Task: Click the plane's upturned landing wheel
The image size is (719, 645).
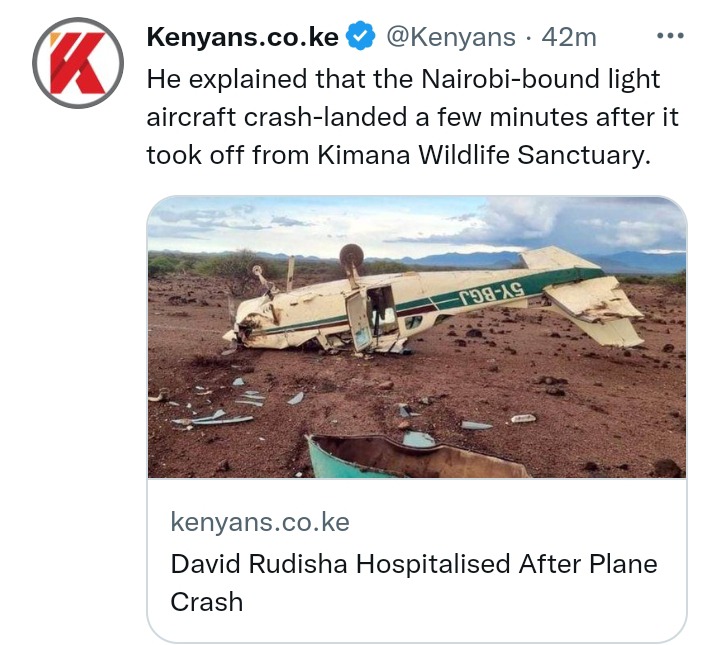Action: tap(352, 254)
